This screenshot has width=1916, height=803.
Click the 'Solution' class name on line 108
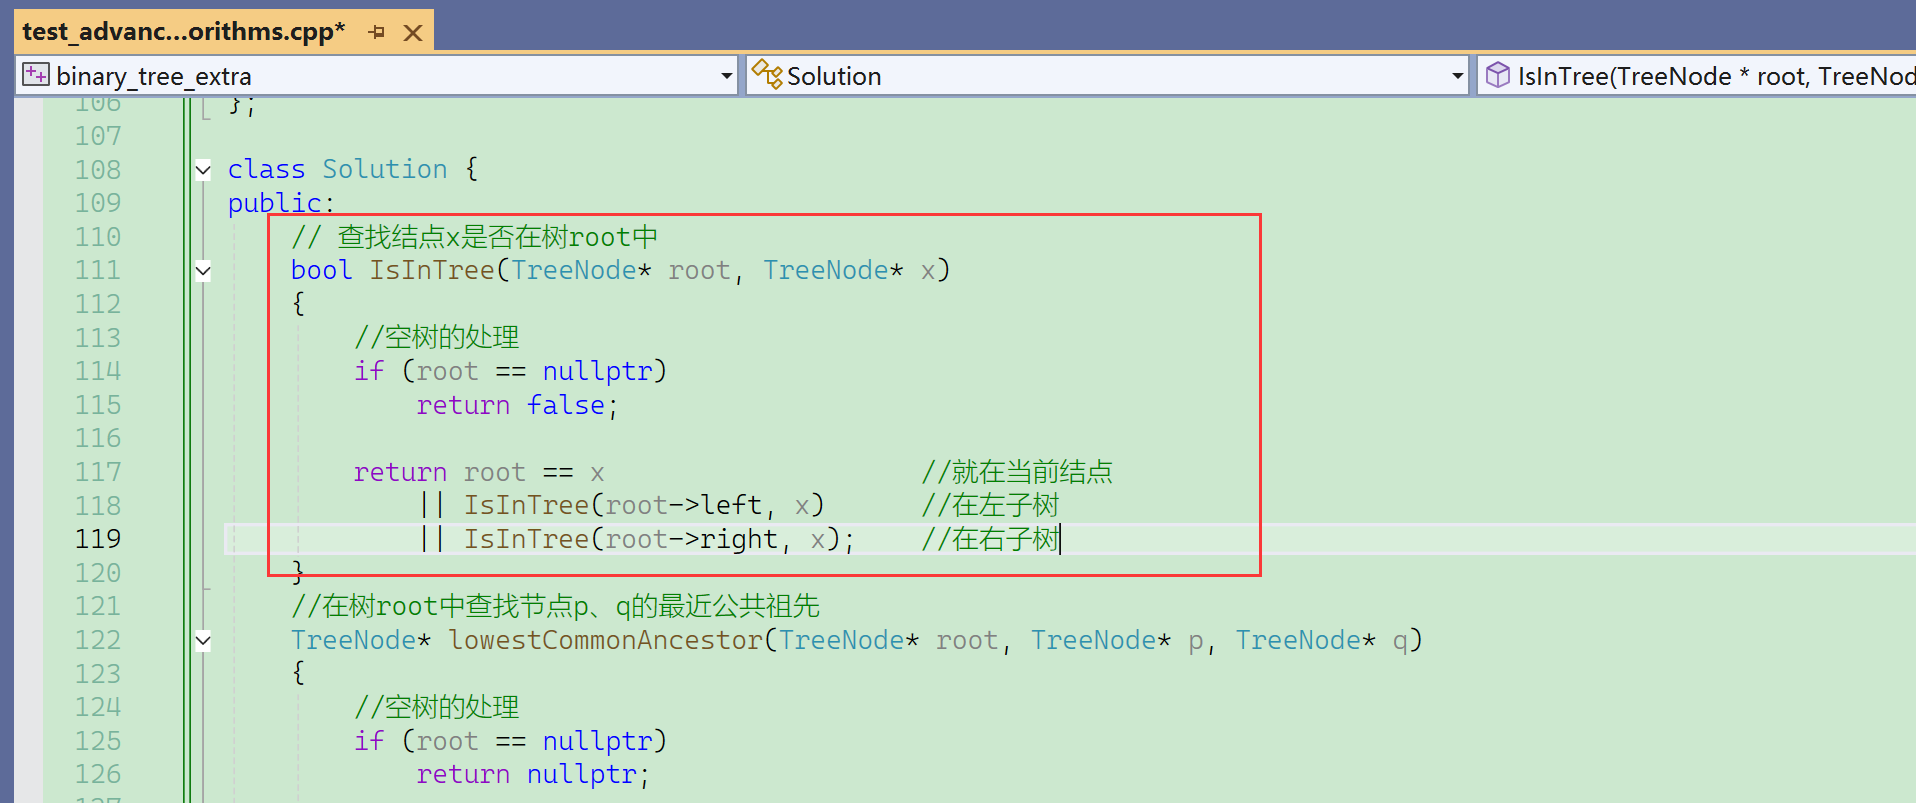pos(385,169)
